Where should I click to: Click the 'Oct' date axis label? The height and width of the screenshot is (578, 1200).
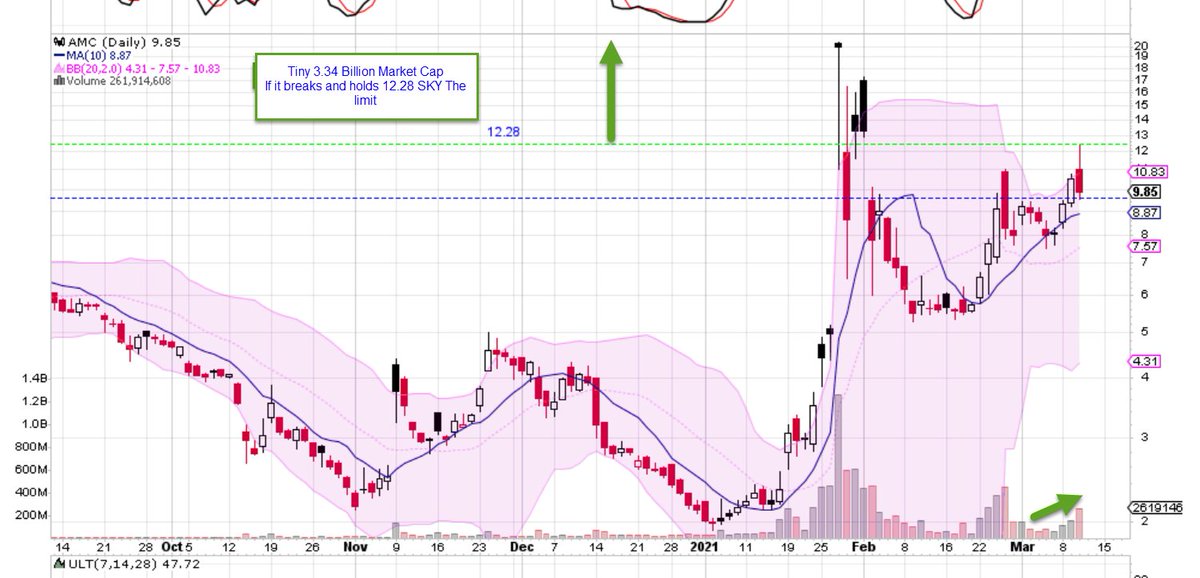tap(173, 548)
